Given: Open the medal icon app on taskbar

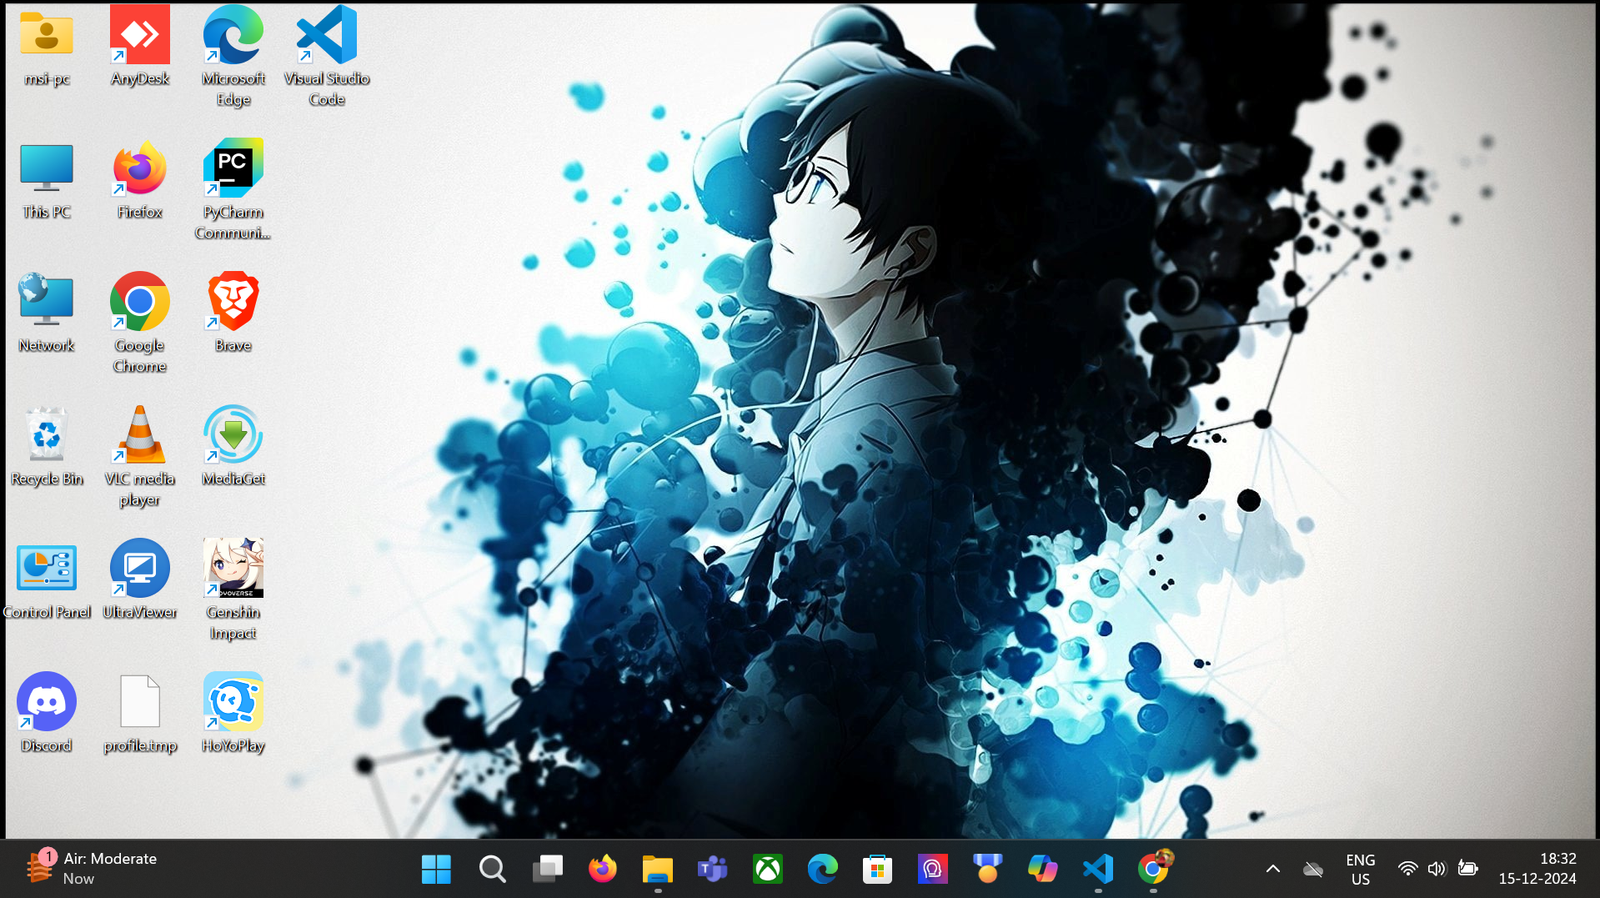Looking at the screenshot, I should pos(987,869).
